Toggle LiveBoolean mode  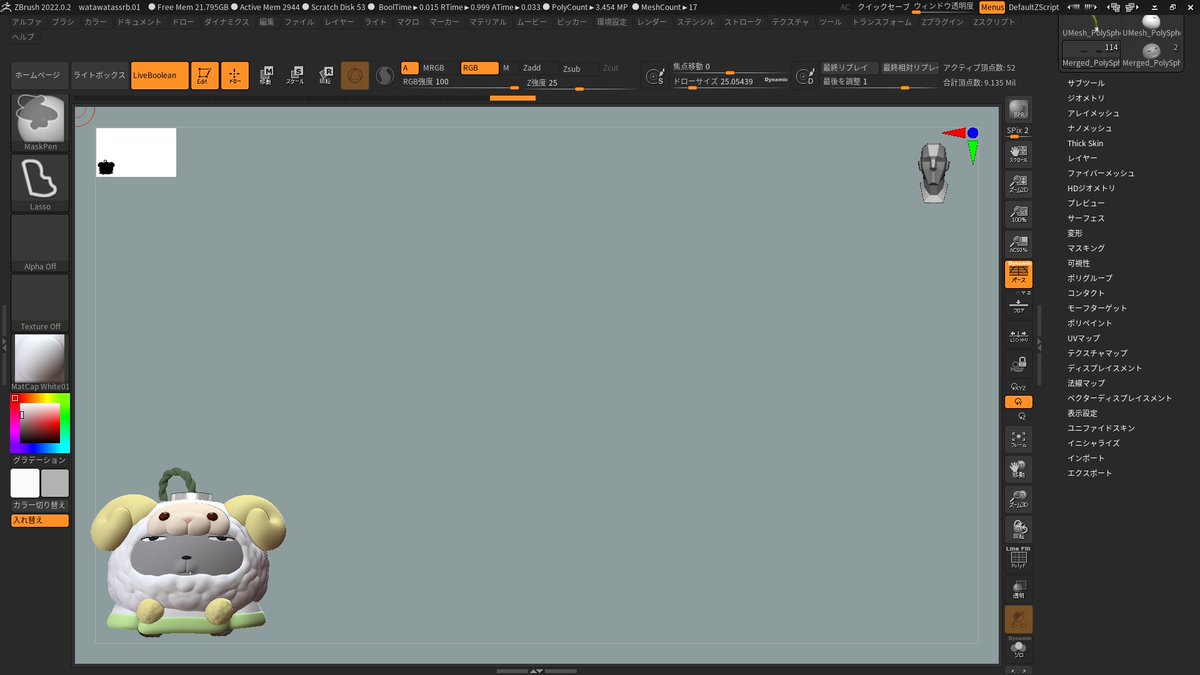[x=159, y=75]
